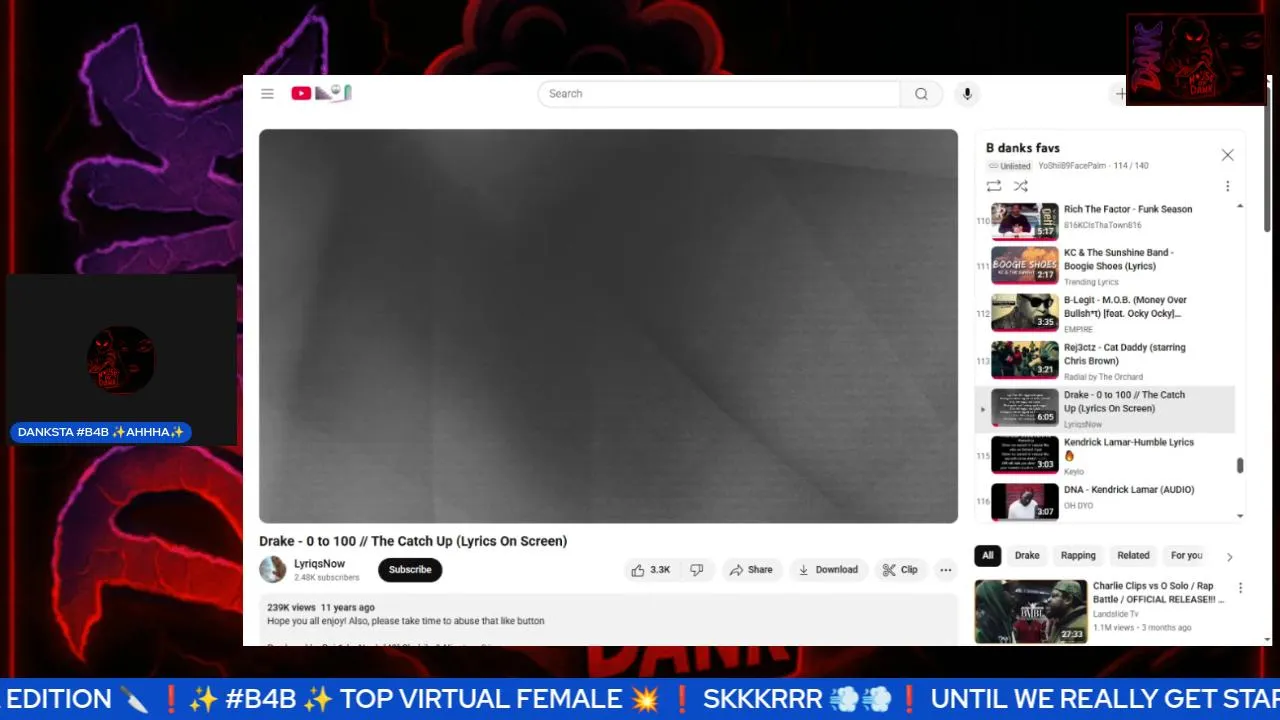
Task: Click the DANK logo at top right
Action: [1196, 59]
